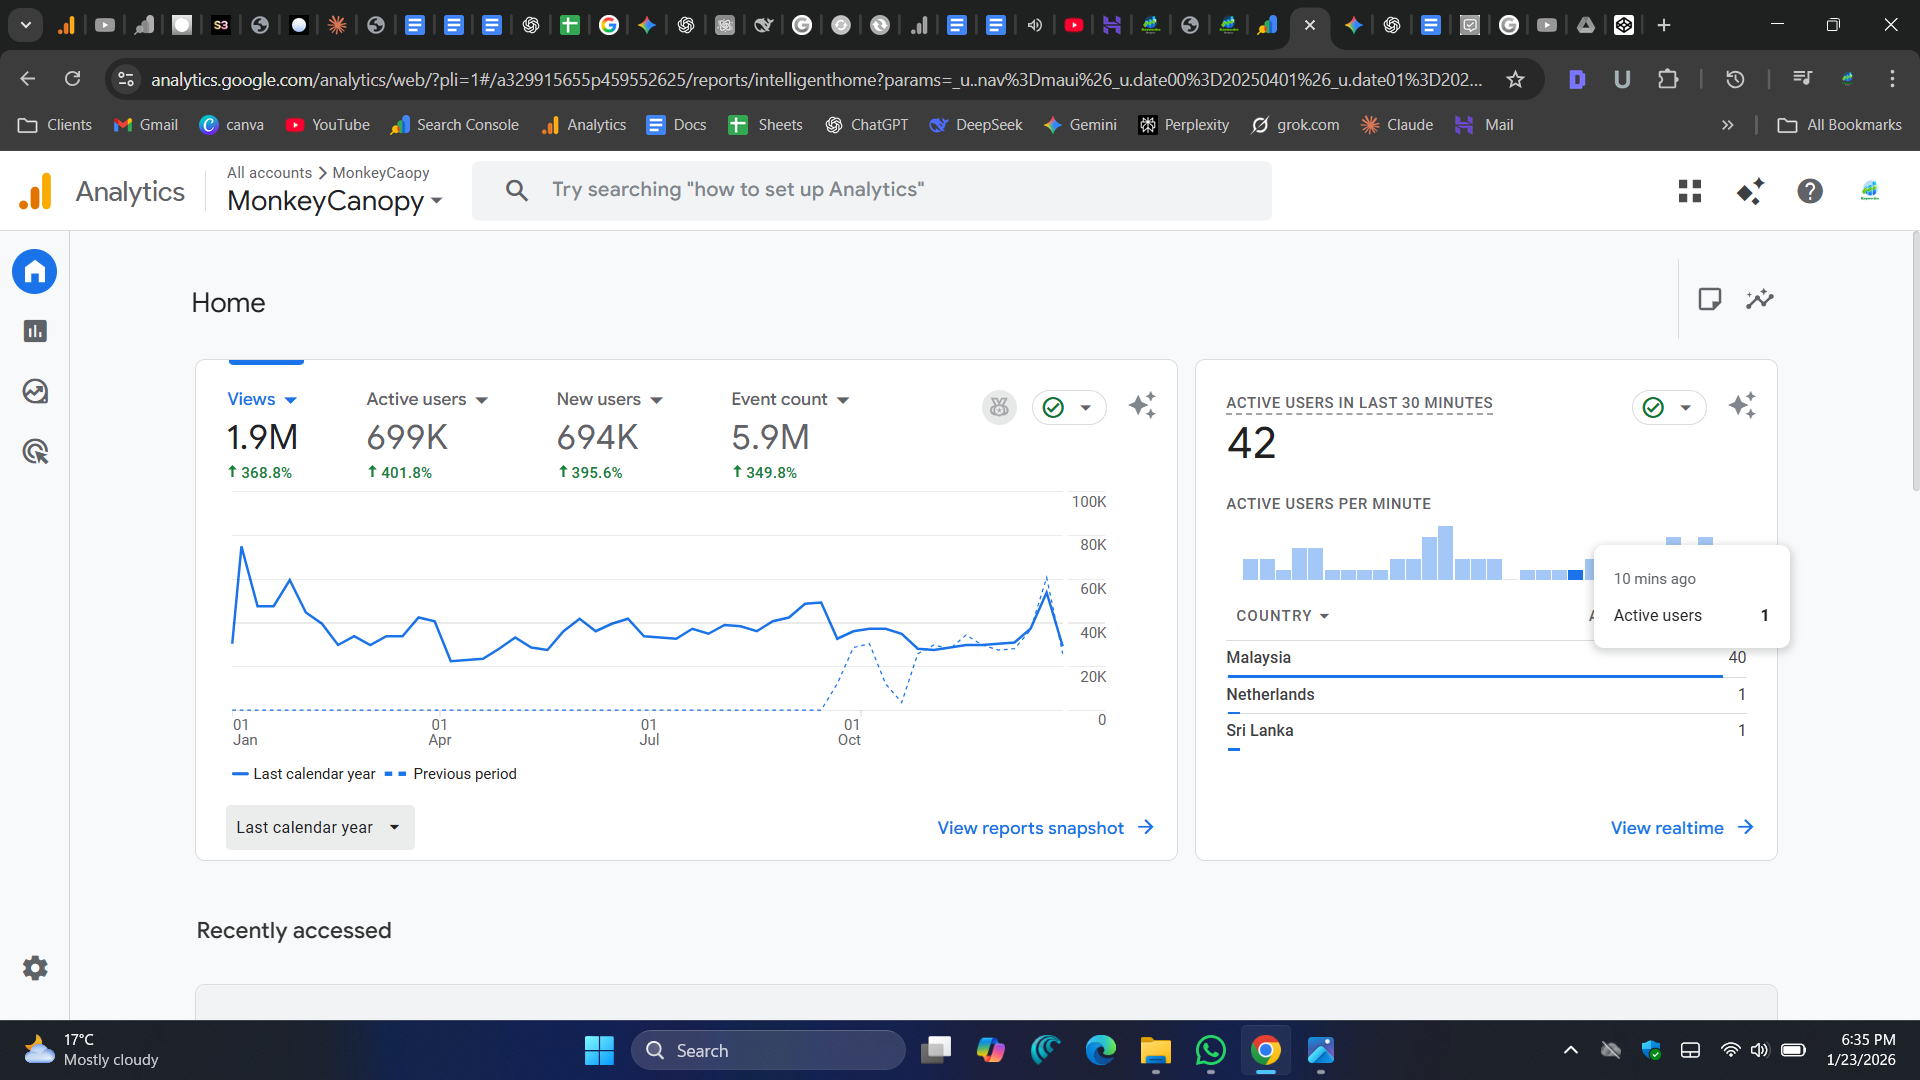
Task: Select the Explore compass icon
Action: (34, 391)
